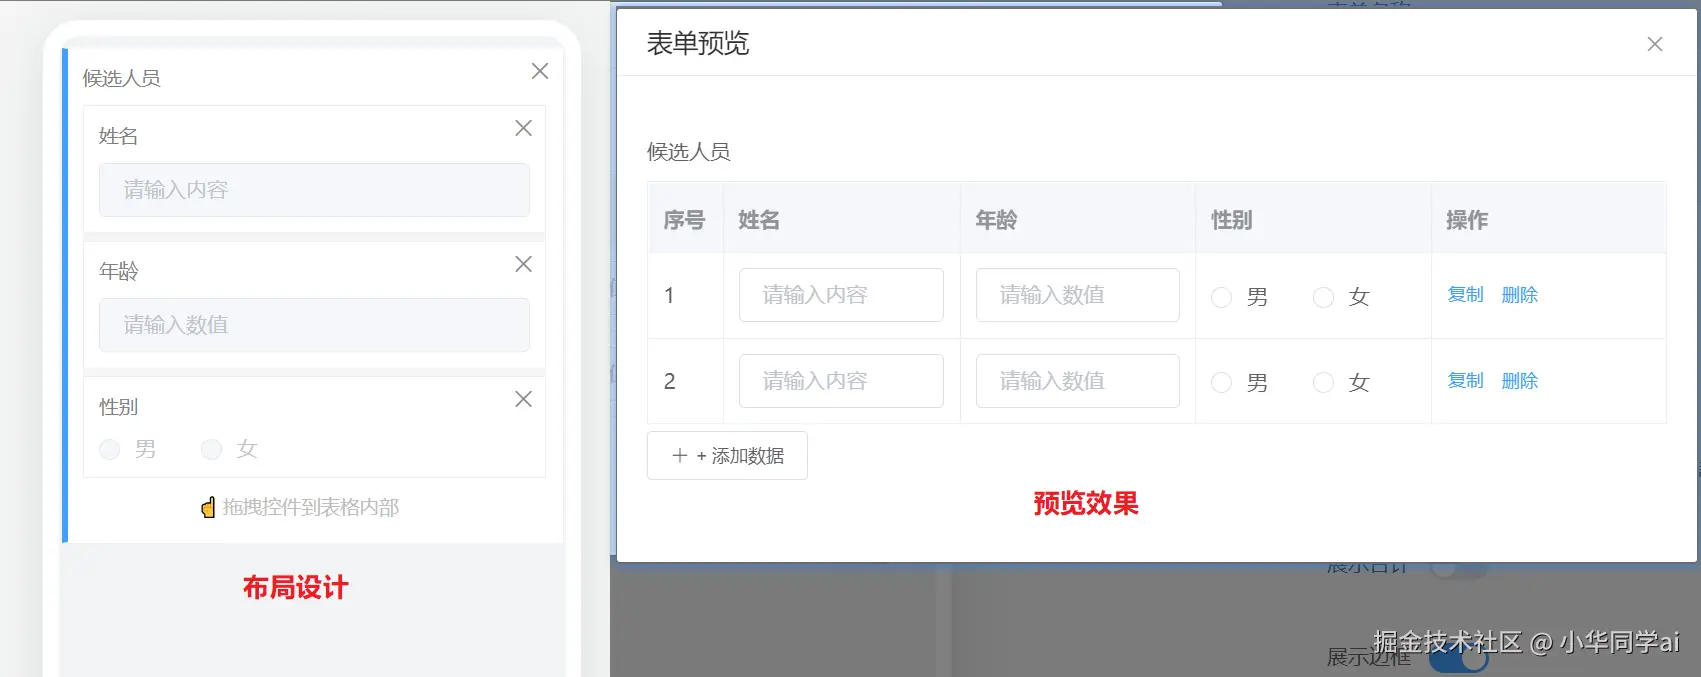Remove the 候选人员 table component with its X icon

click(x=540, y=71)
